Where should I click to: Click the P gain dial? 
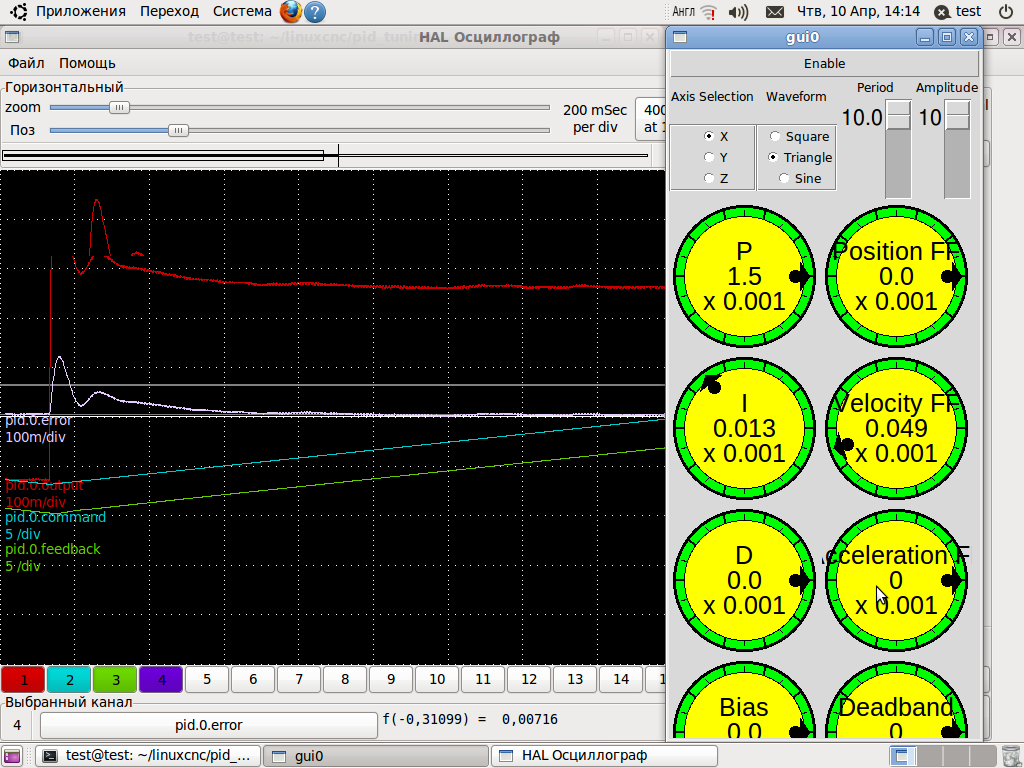[745, 276]
